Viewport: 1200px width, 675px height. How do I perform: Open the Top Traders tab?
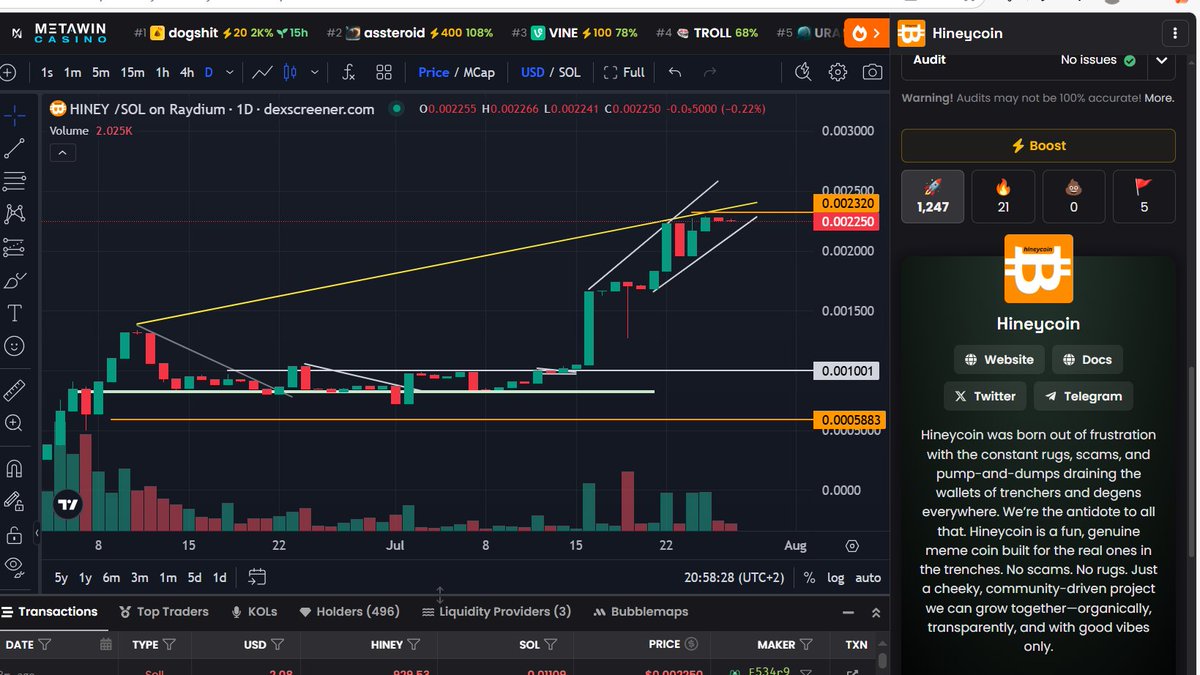[x=164, y=612]
